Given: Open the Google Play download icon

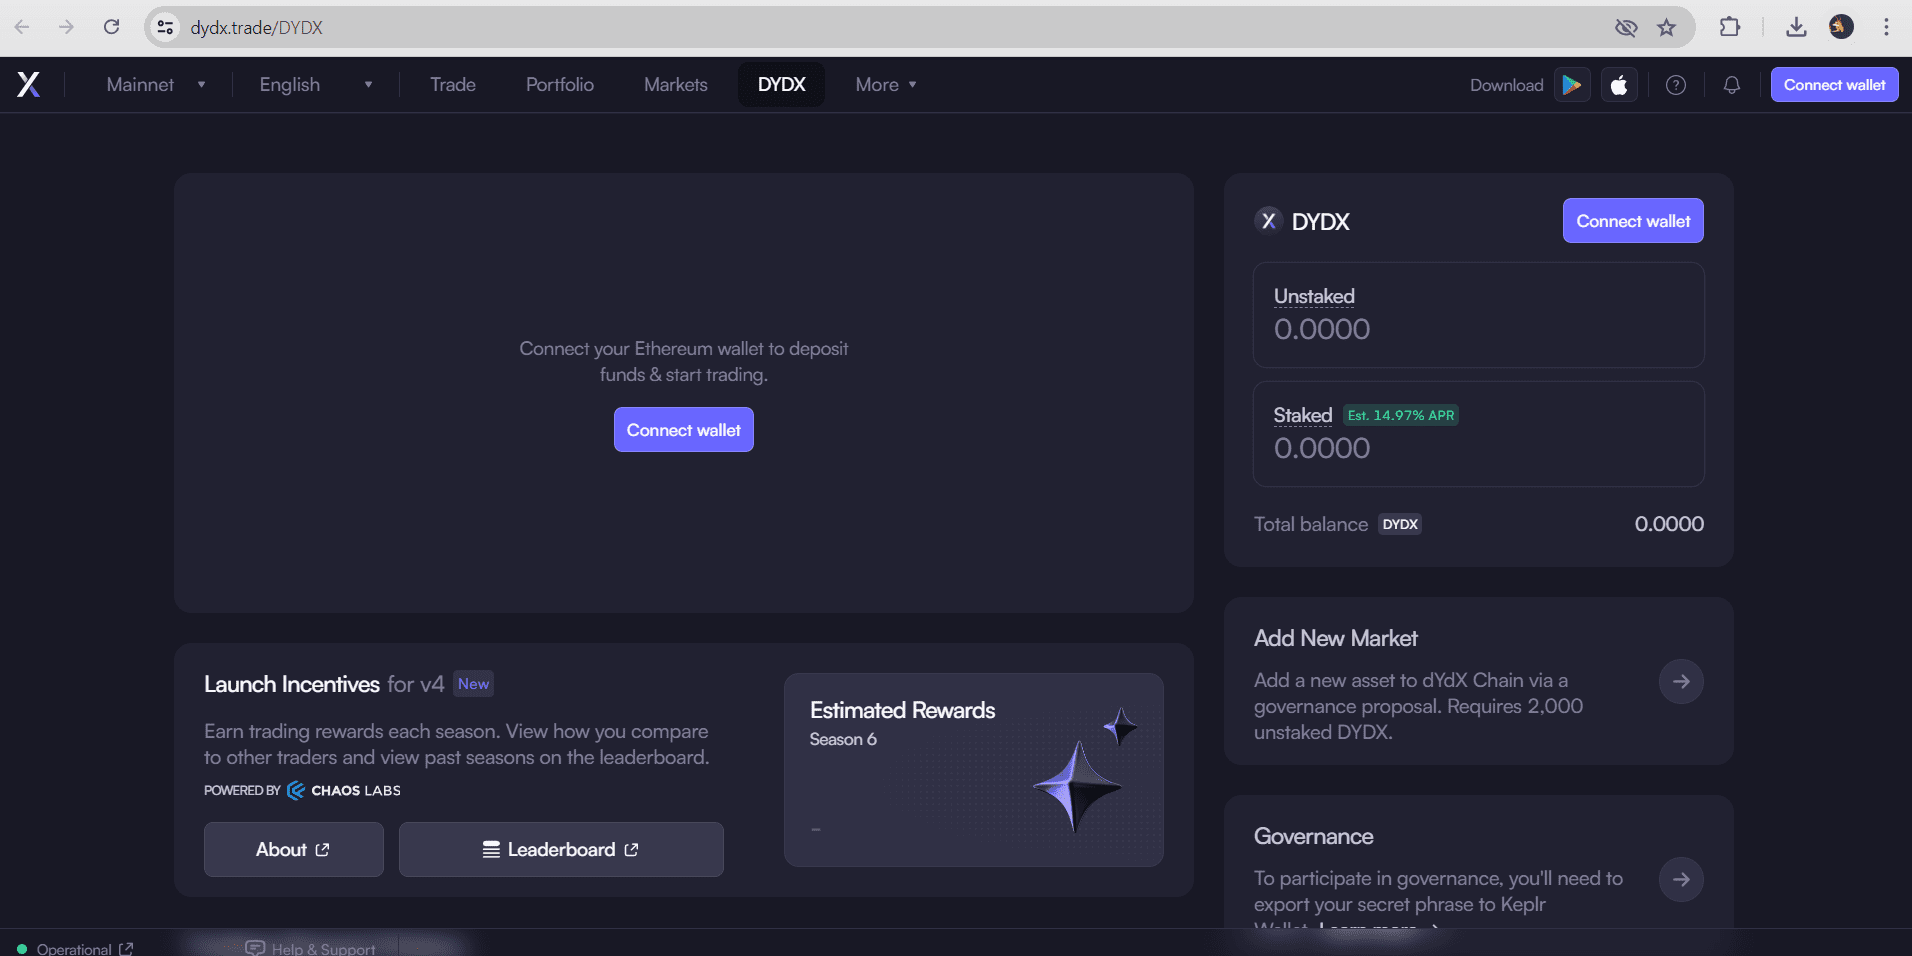Looking at the screenshot, I should tap(1572, 85).
